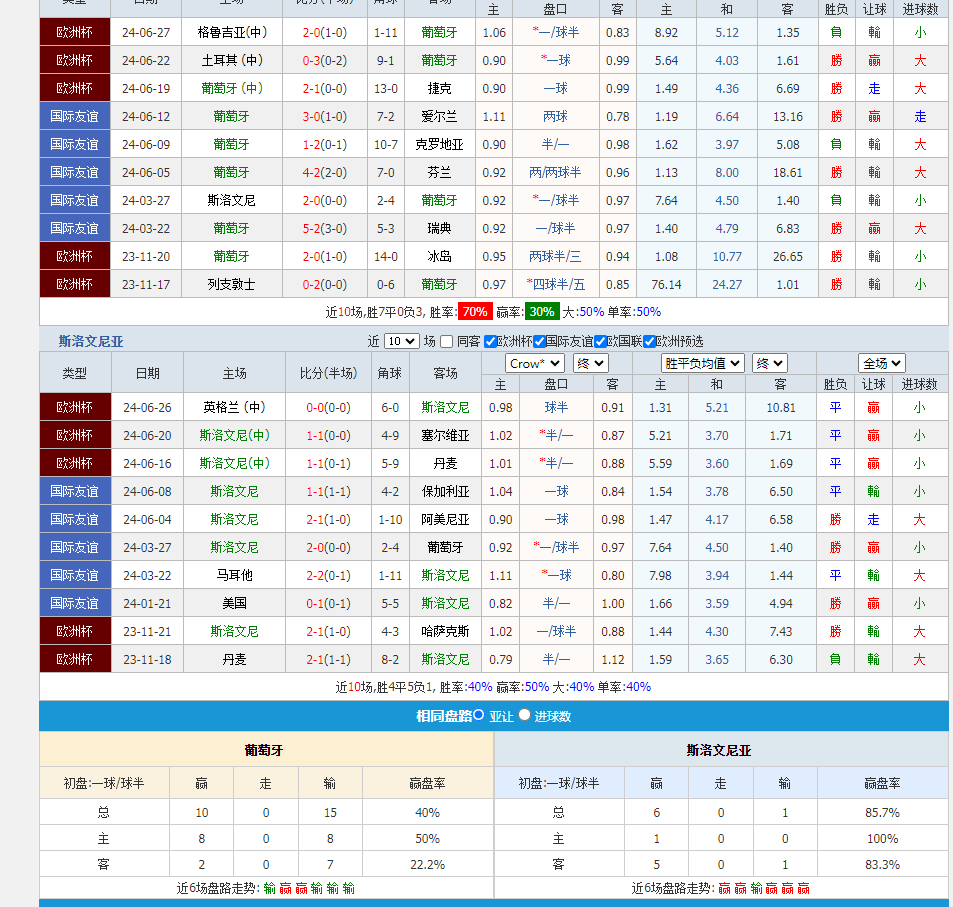Click the 走 marker in 葡萄牙 vs 捷克 row
Image resolution: width=953 pixels, height=907 pixels.
tap(875, 88)
